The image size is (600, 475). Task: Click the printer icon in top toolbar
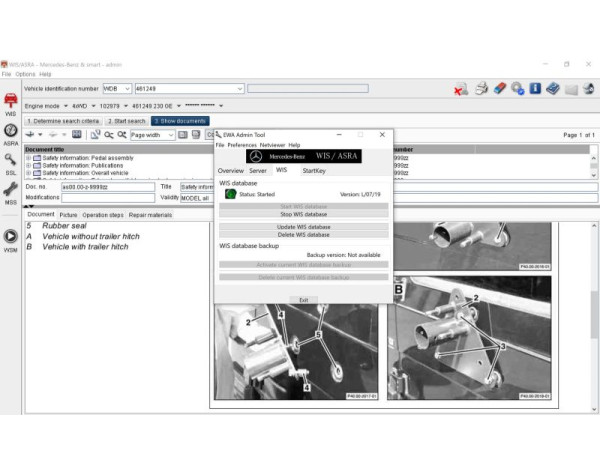[481, 89]
